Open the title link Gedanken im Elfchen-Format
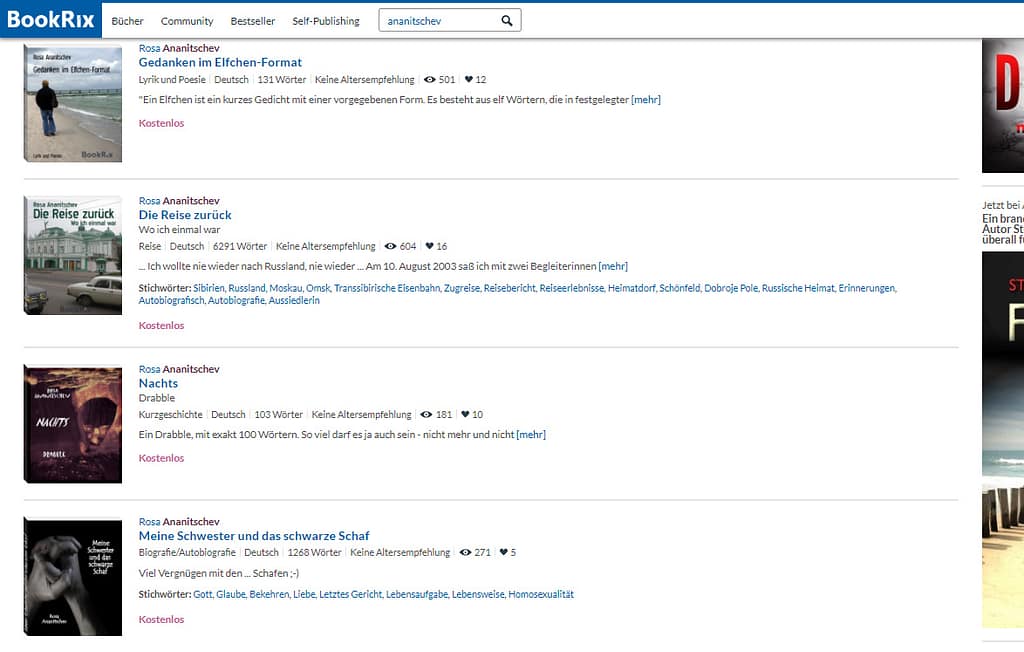The height and width of the screenshot is (652, 1024). pos(220,63)
